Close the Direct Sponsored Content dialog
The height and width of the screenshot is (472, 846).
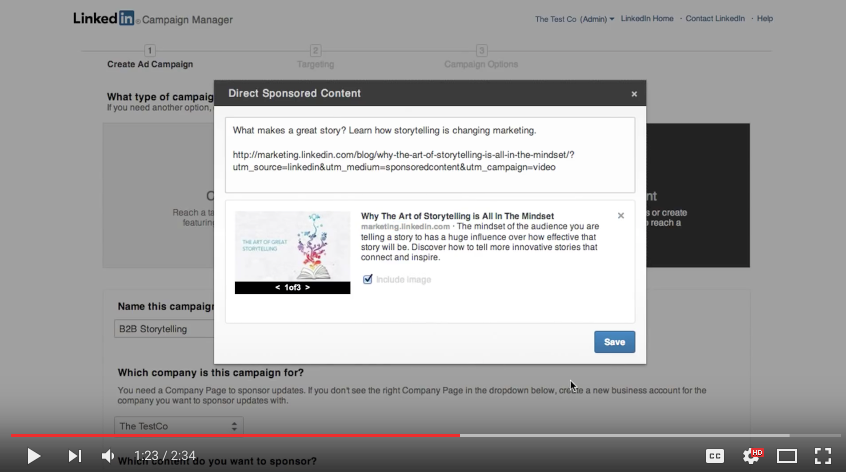[634, 94]
